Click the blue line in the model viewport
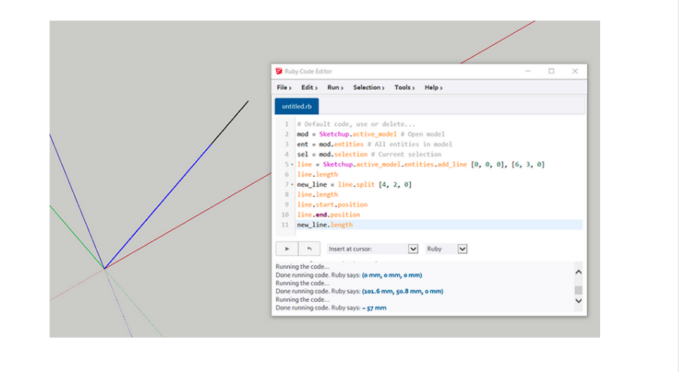The width and height of the screenshot is (700, 372). pyautogui.click(x=158, y=206)
